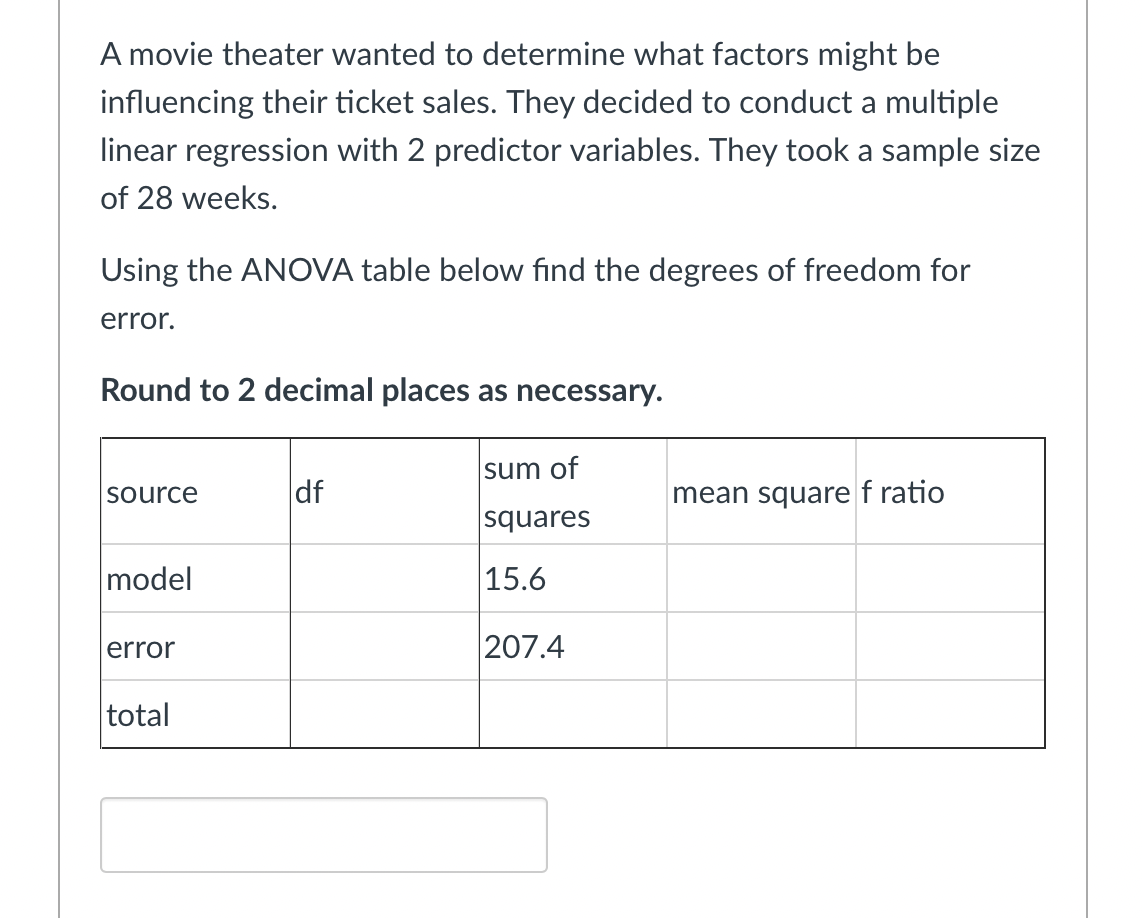Select the 'source' column header cell
1142x918 pixels.
[152, 492]
